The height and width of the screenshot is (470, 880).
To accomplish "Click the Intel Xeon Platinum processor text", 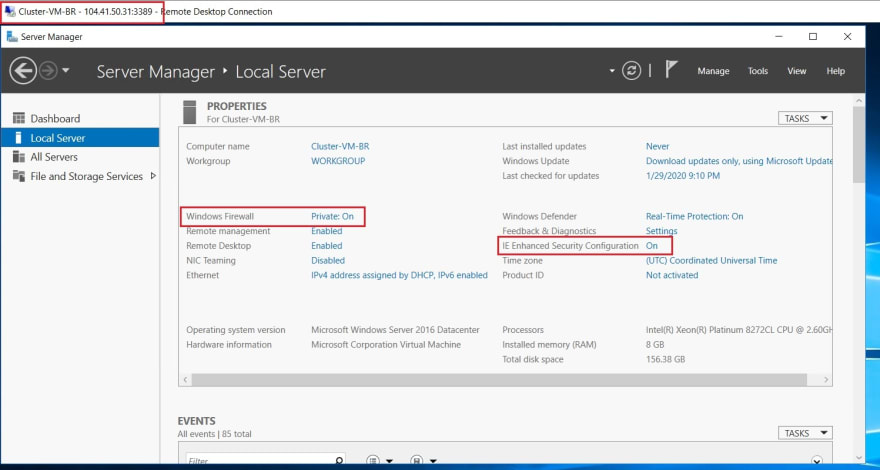I will 739,330.
